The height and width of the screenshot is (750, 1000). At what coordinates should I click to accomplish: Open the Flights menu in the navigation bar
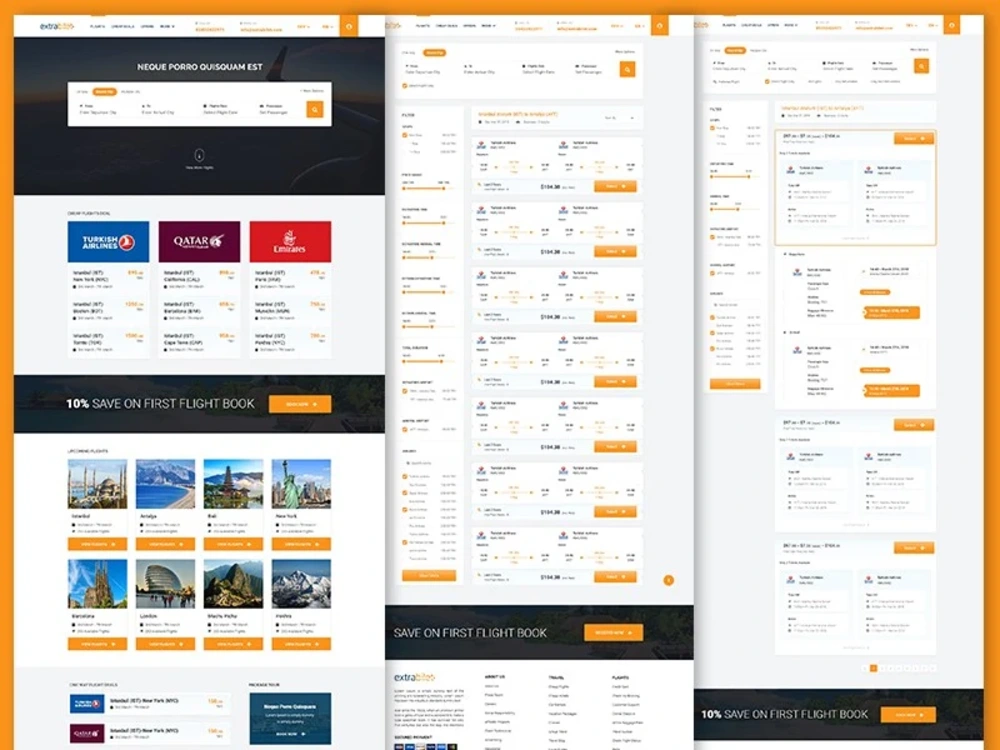tap(96, 26)
